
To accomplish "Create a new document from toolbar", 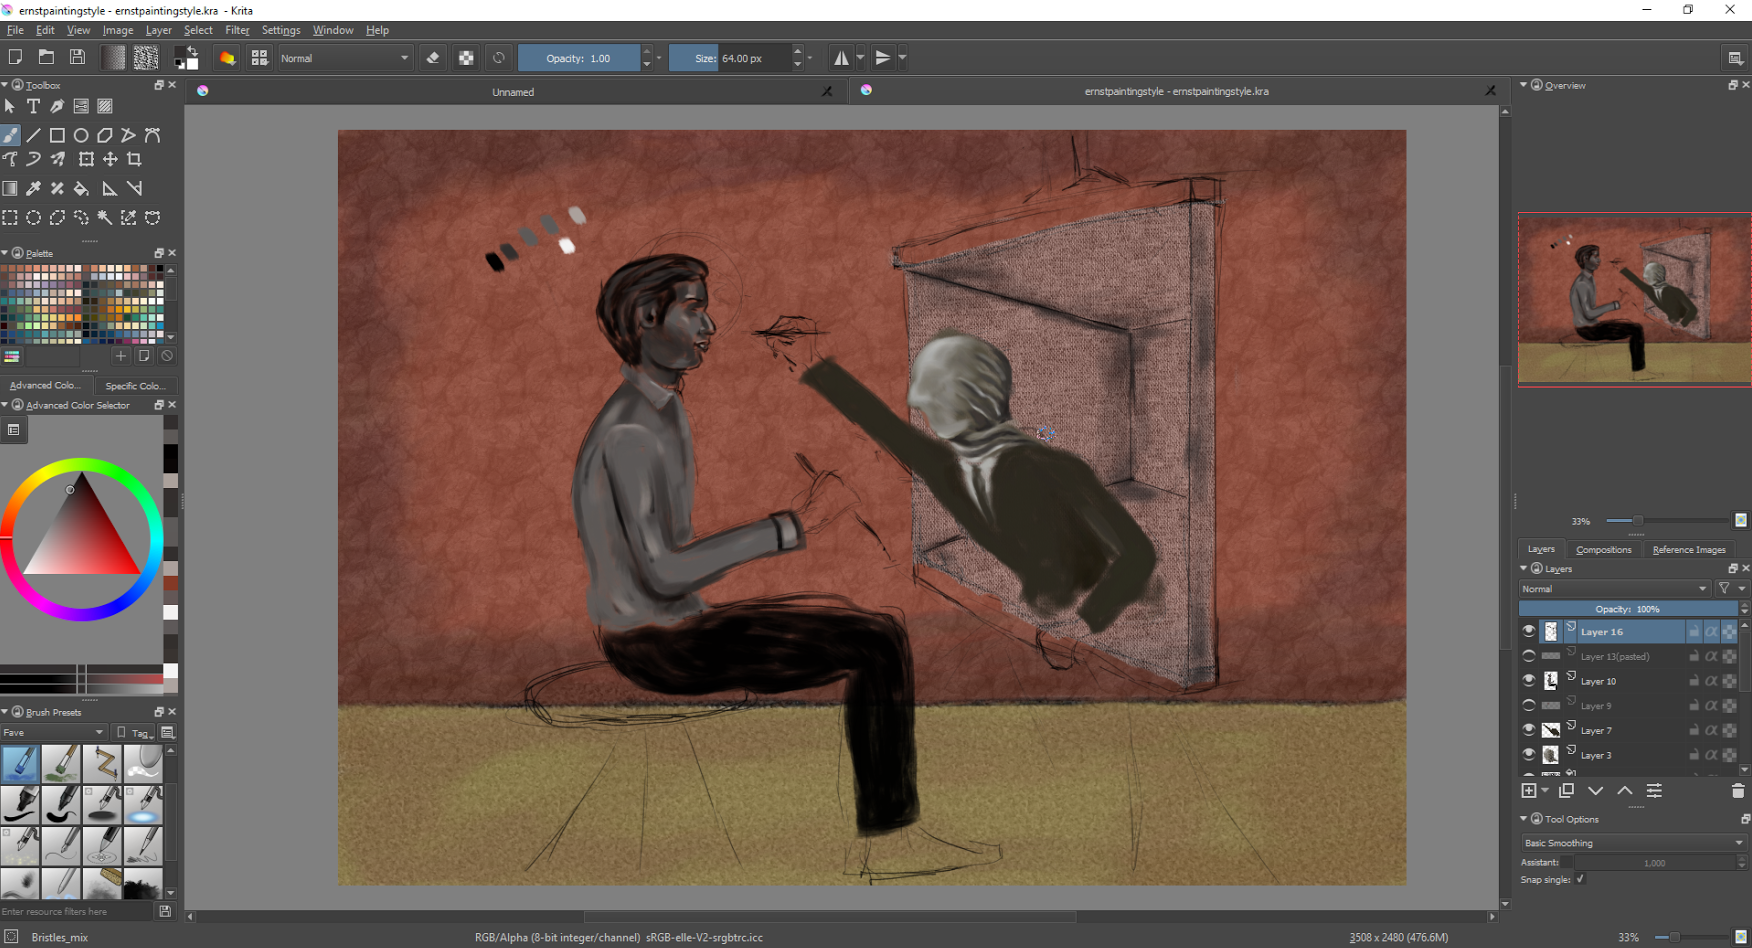I will click(x=15, y=58).
